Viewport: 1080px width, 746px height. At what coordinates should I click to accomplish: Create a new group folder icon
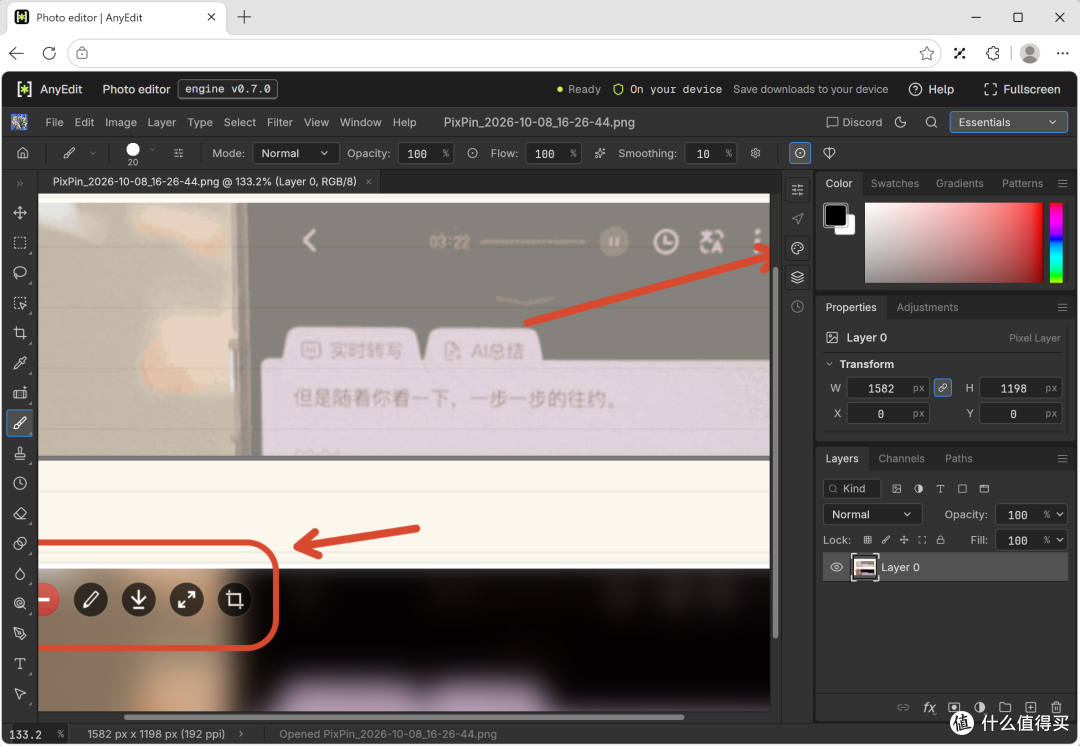1005,707
